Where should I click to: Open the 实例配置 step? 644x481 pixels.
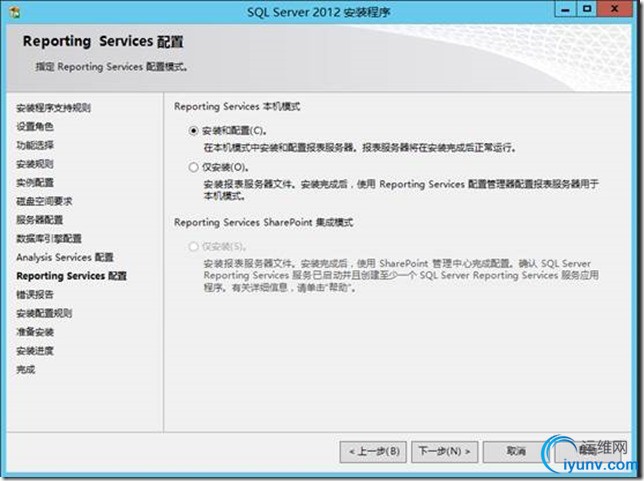click(35, 182)
